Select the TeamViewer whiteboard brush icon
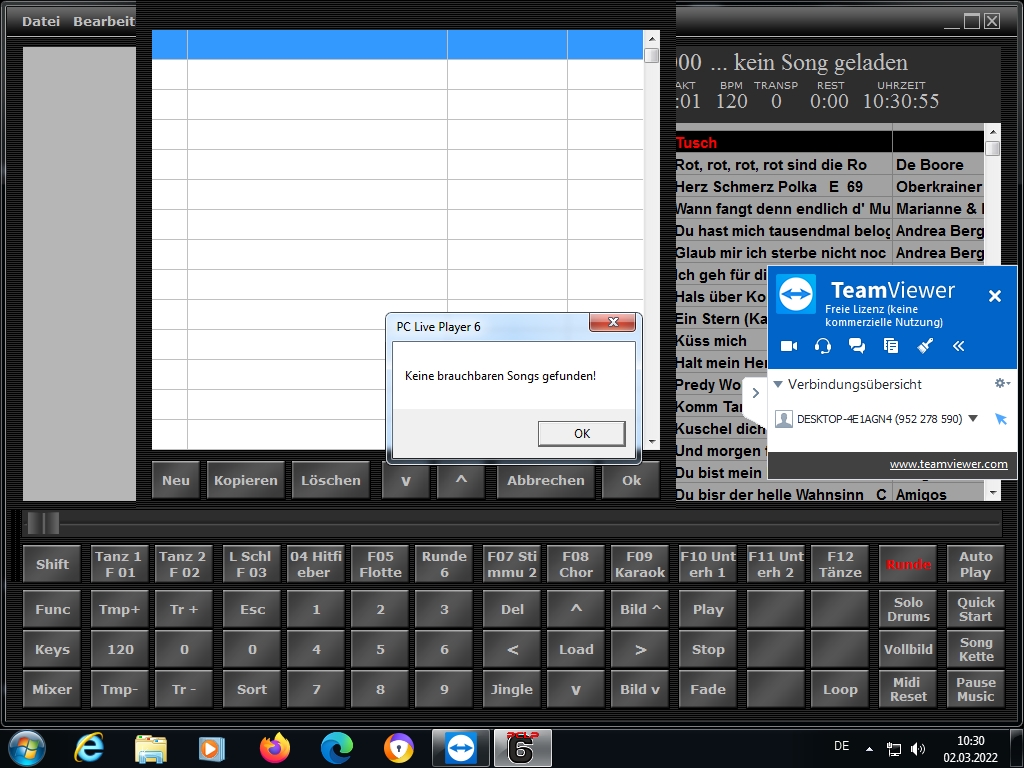 pos(925,346)
